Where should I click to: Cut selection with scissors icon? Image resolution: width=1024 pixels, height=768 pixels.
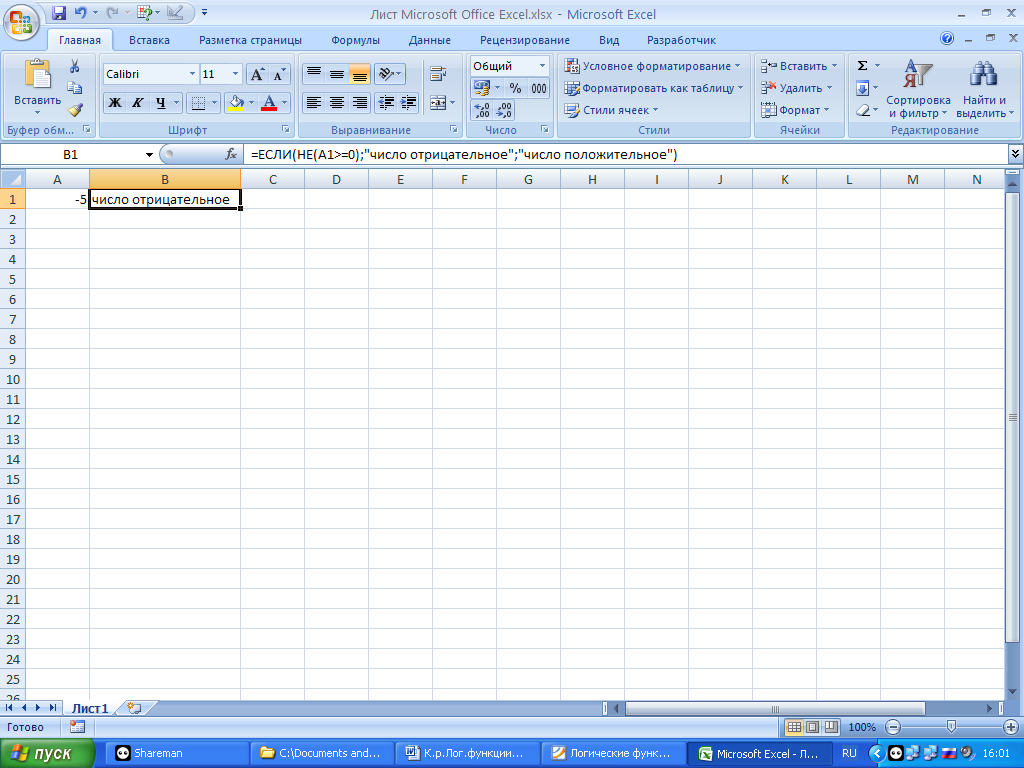[x=74, y=66]
